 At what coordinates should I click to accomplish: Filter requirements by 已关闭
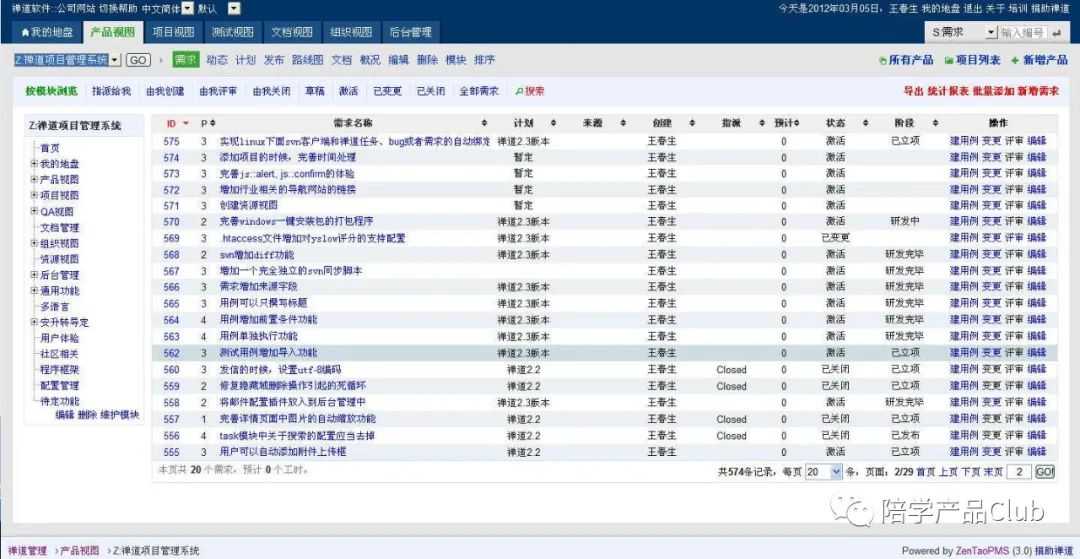[x=430, y=91]
